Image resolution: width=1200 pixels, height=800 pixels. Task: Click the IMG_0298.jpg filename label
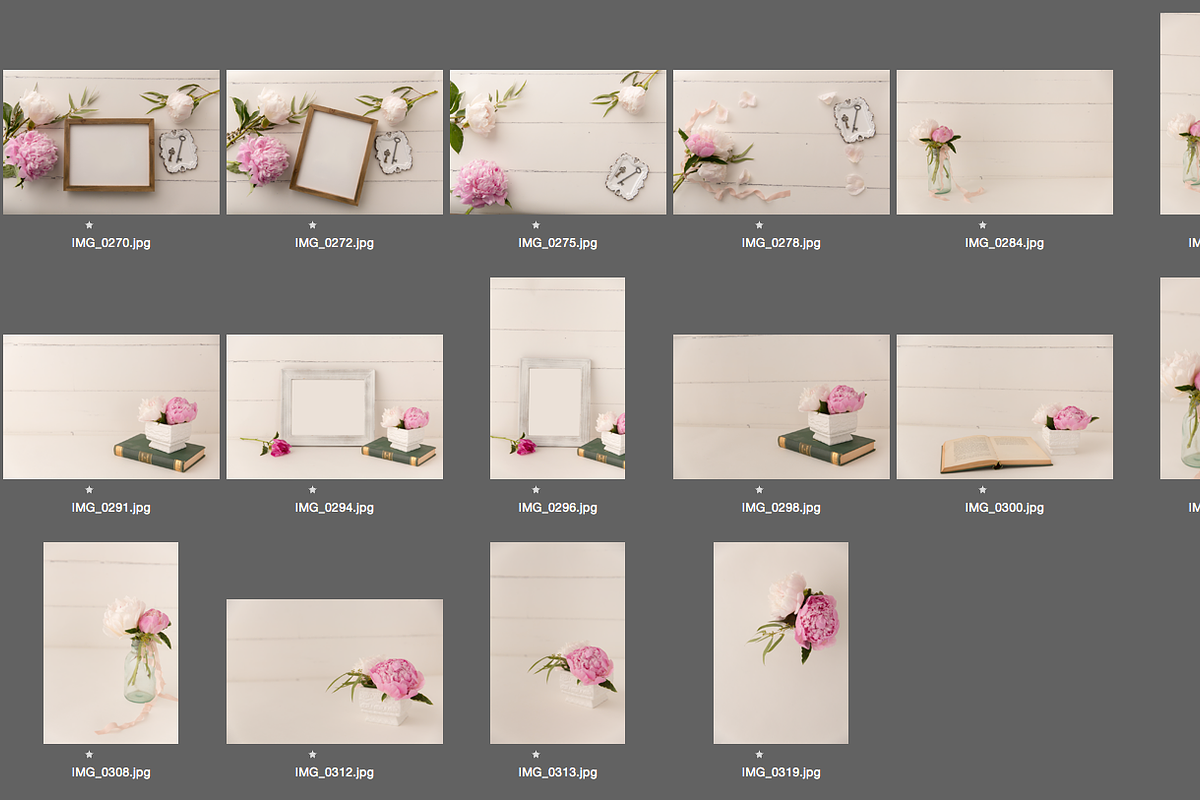(x=781, y=508)
